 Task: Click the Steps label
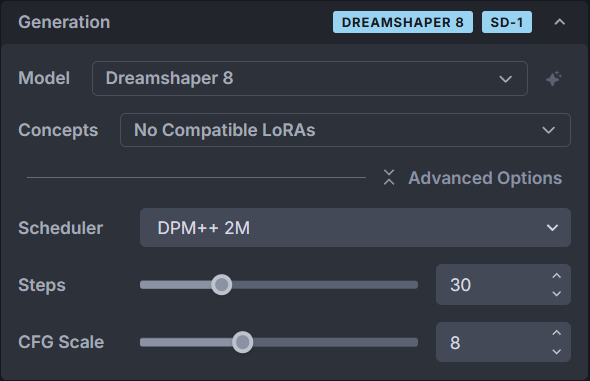click(42, 285)
